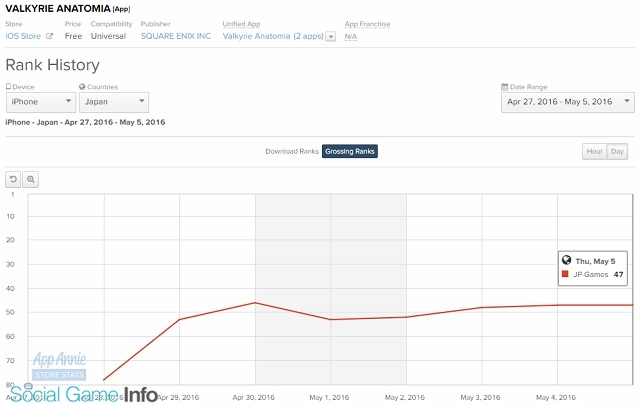The width and height of the screenshot is (640, 405).
Task: Reset chart zoom with the undo arrow icon
Action: [x=13, y=179]
